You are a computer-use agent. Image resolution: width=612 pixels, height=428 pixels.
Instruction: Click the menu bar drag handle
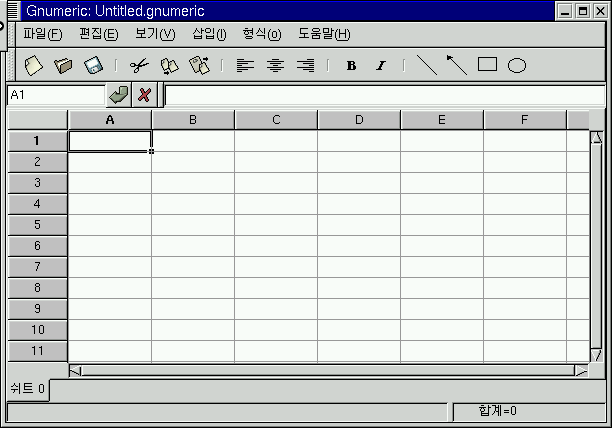click(11, 34)
